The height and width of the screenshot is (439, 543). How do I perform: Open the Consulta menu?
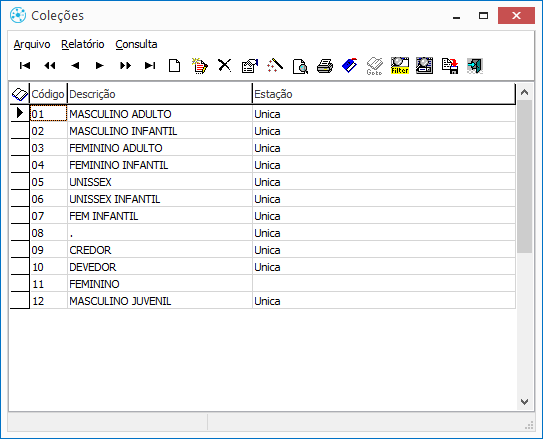point(136,44)
